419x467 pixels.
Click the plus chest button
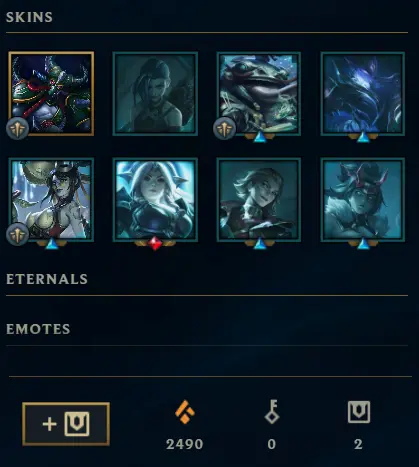click(66, 424)
